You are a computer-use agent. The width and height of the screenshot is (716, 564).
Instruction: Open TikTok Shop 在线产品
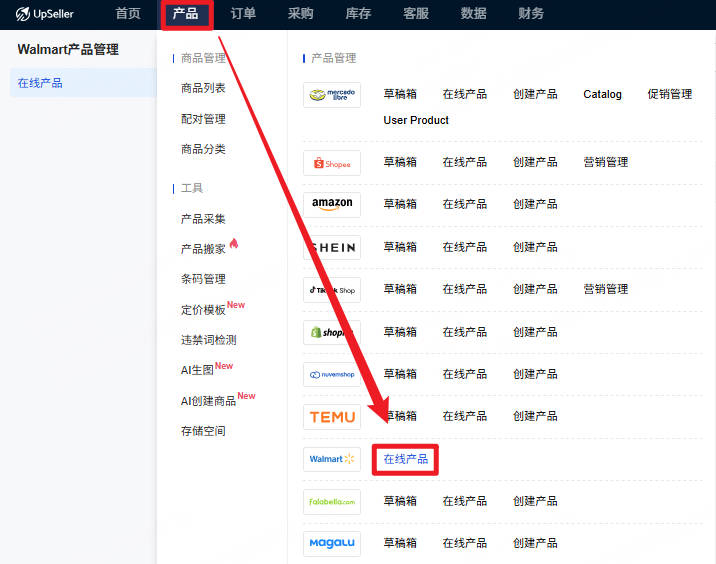464,290
